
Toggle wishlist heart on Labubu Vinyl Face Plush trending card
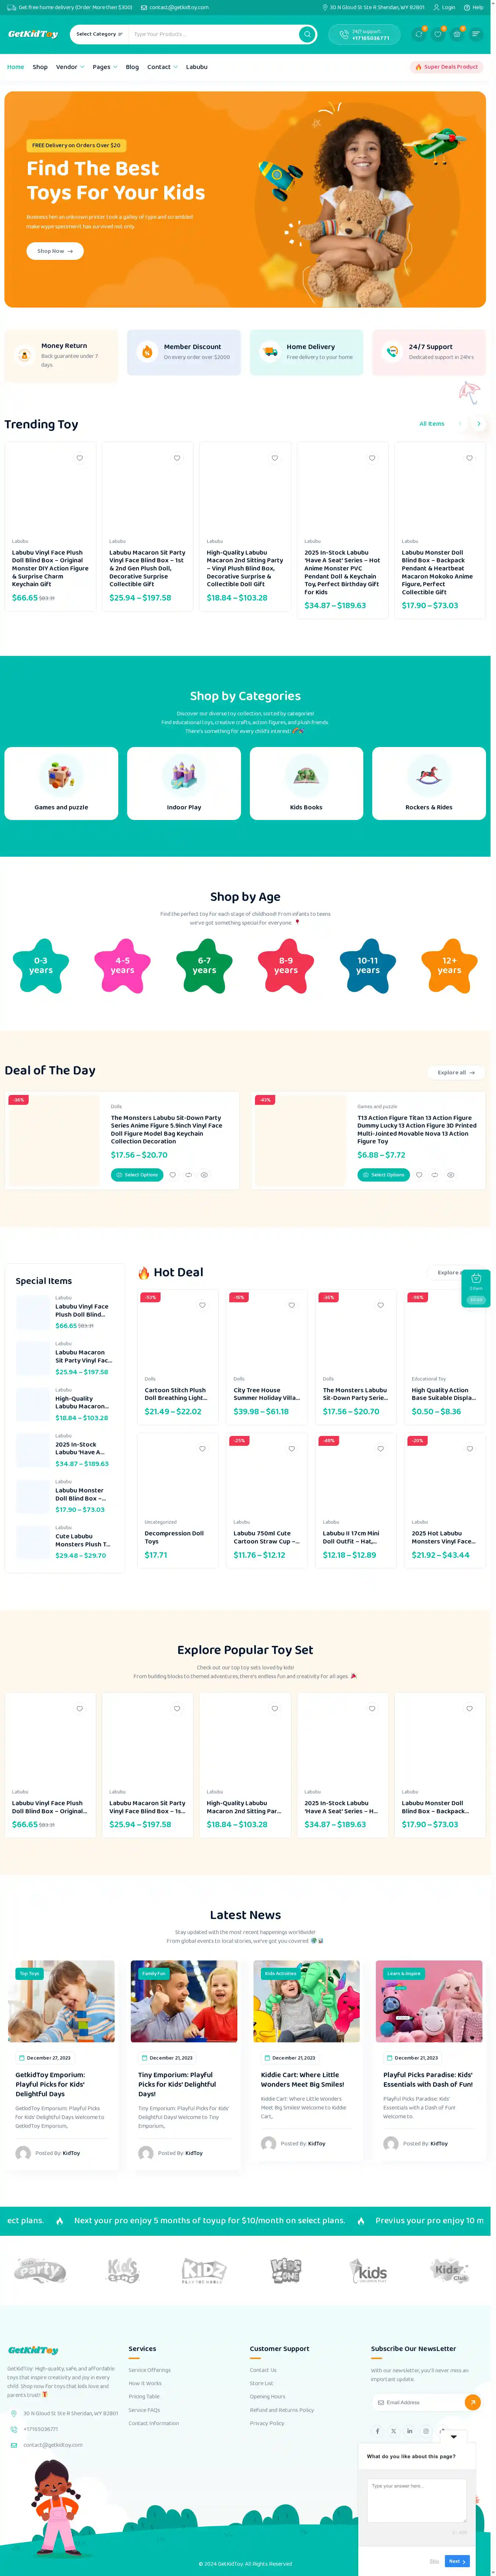(x=80, y=458)
